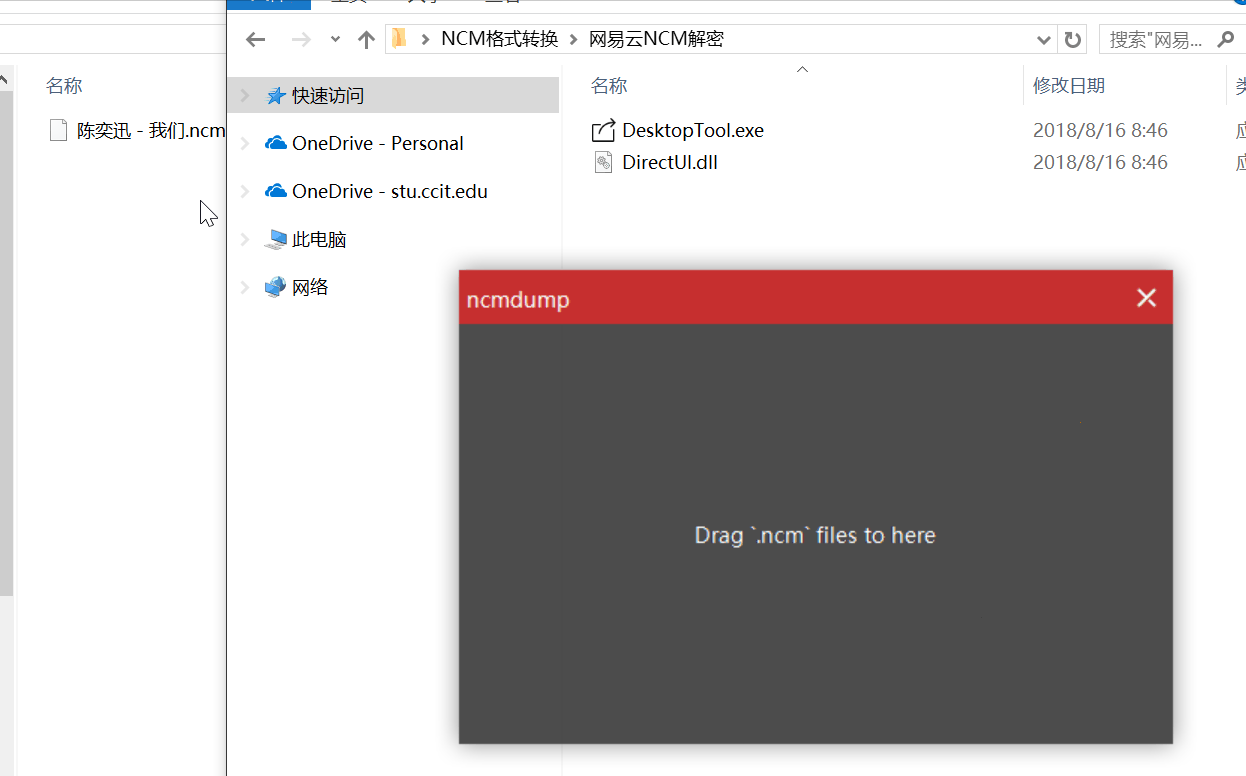Viewport: 1246px width, 776px height.
Task: Expand breadcrumb chevron after NCM格式转换
Action: click(x=574, y=40)
